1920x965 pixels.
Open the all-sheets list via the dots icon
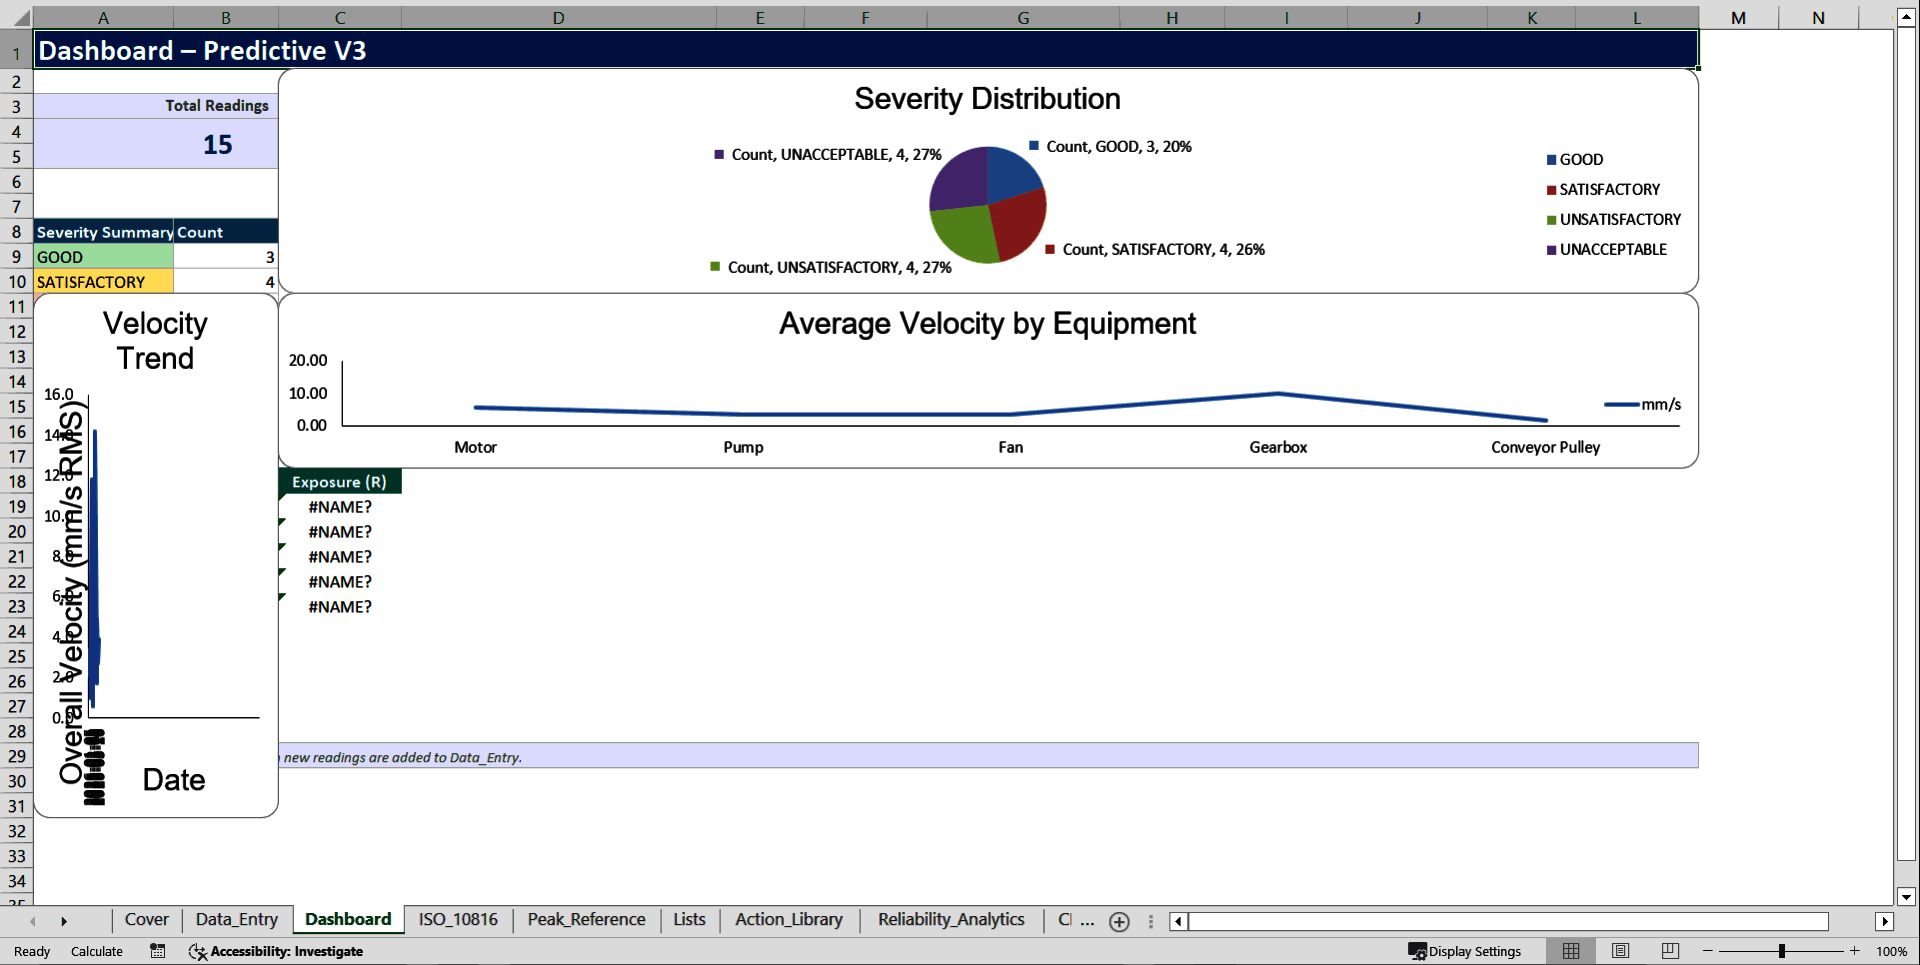click(x=1149, y=922)
